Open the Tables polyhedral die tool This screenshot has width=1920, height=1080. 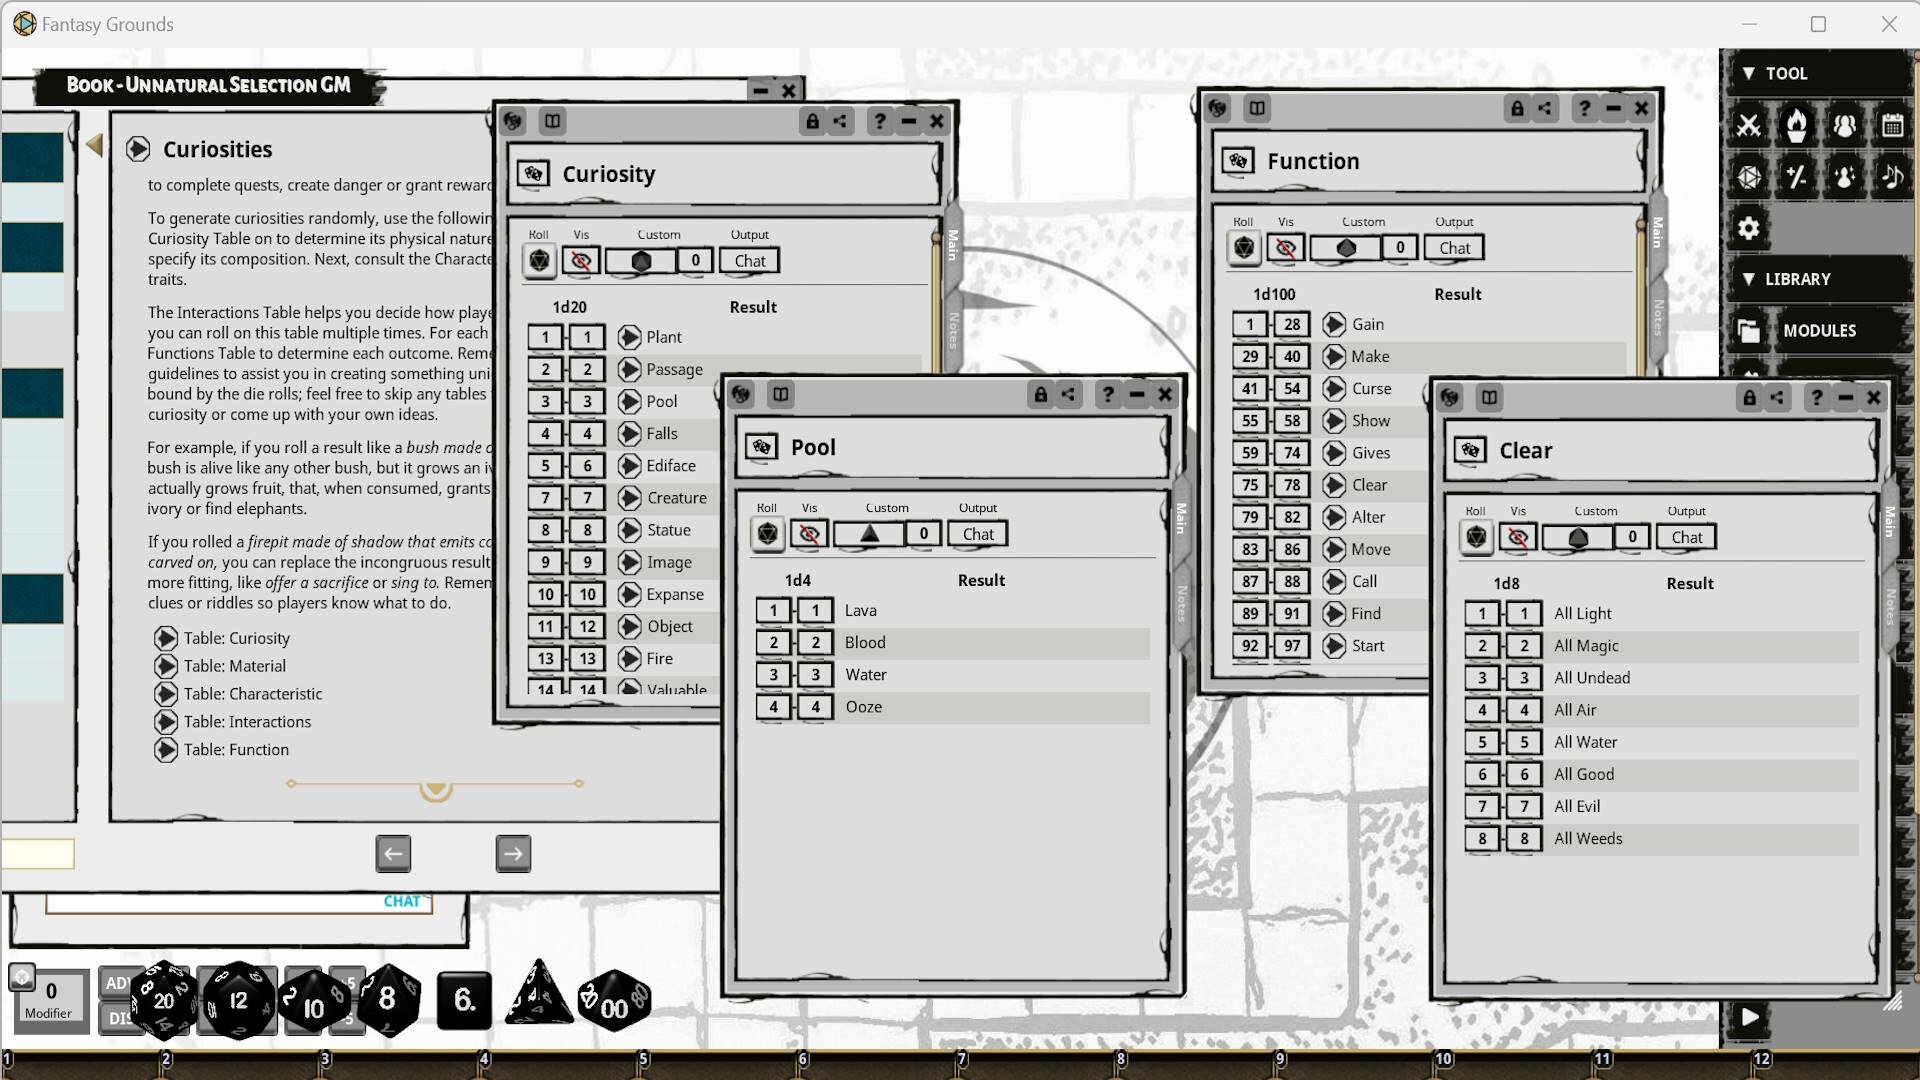[1750, 176]
